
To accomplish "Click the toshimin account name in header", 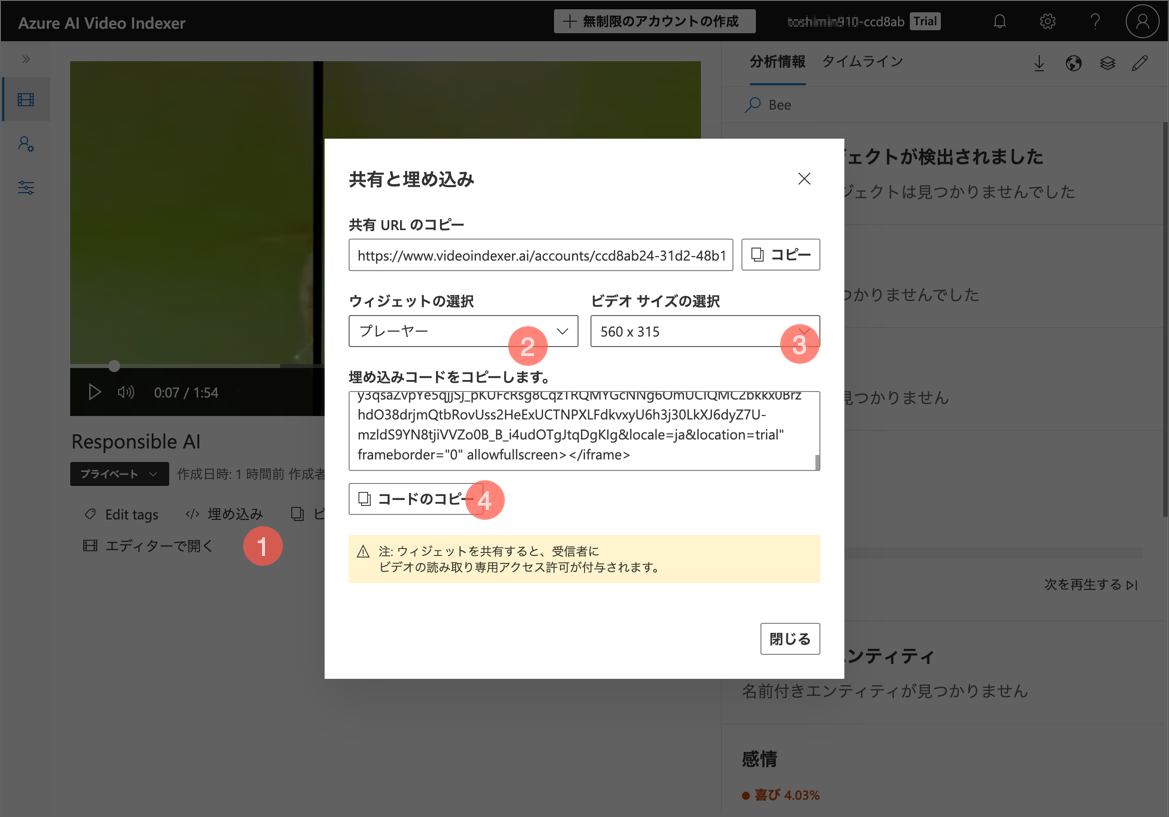I will 845,22.
